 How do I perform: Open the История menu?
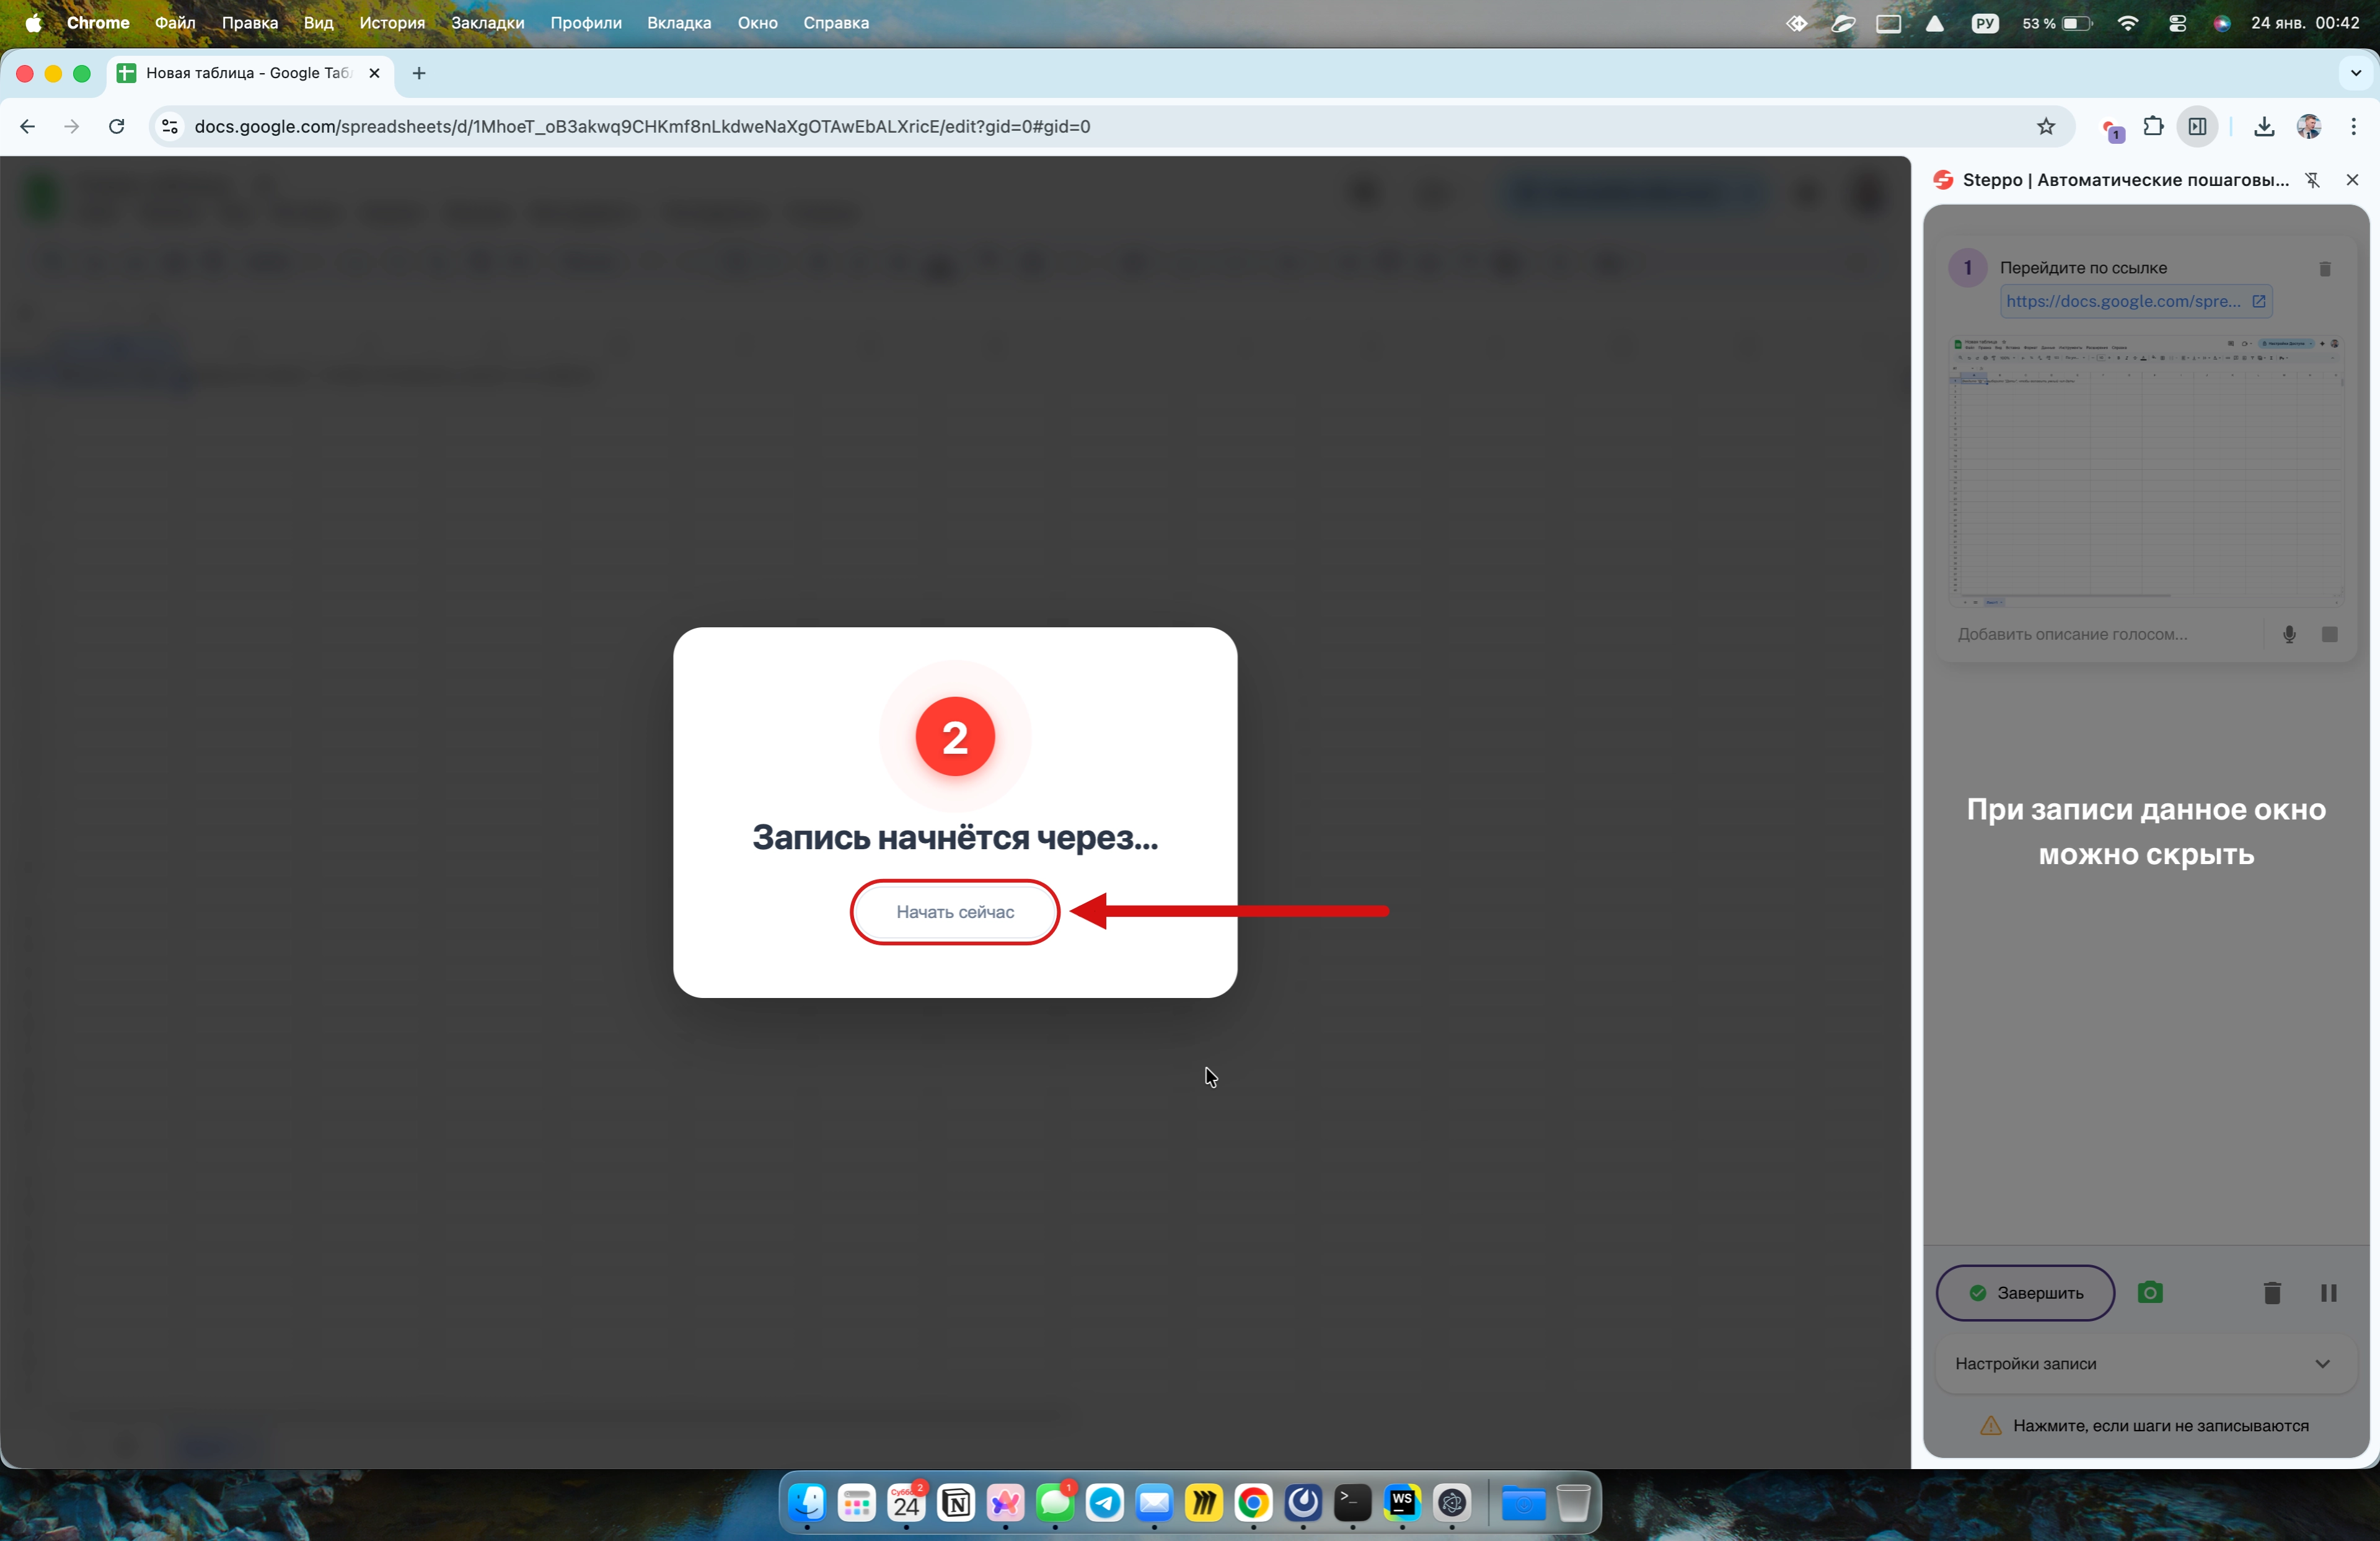point(392,23)
